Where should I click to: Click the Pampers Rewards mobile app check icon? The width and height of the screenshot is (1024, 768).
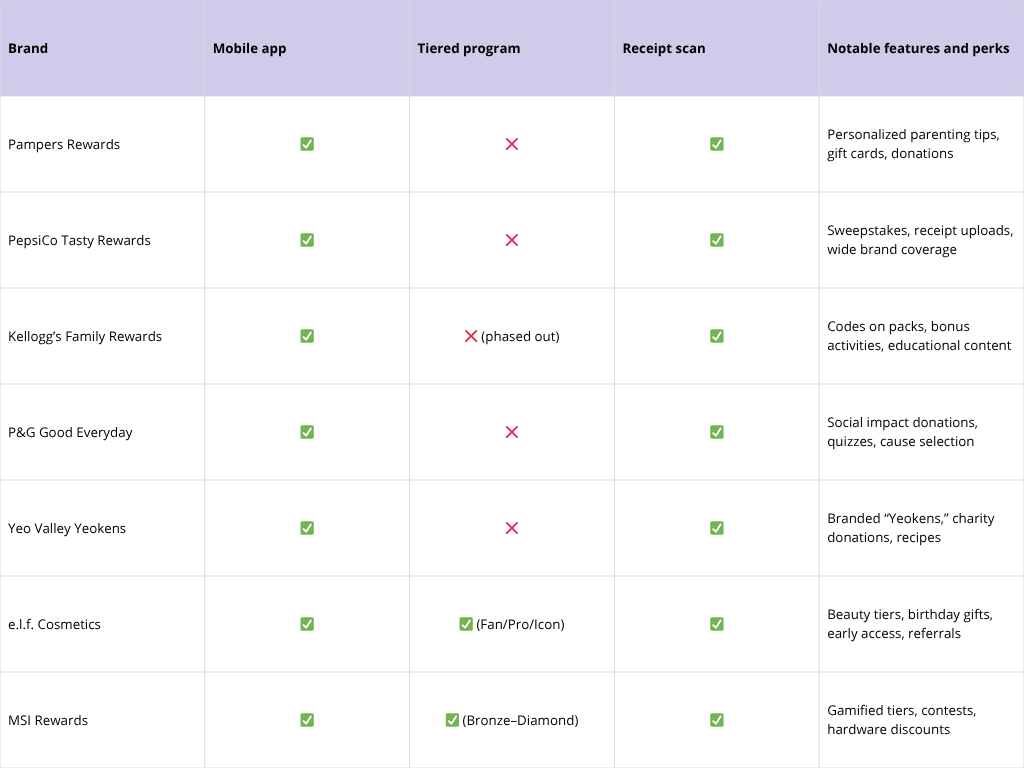pyautogui.click(x=307, y=144)
